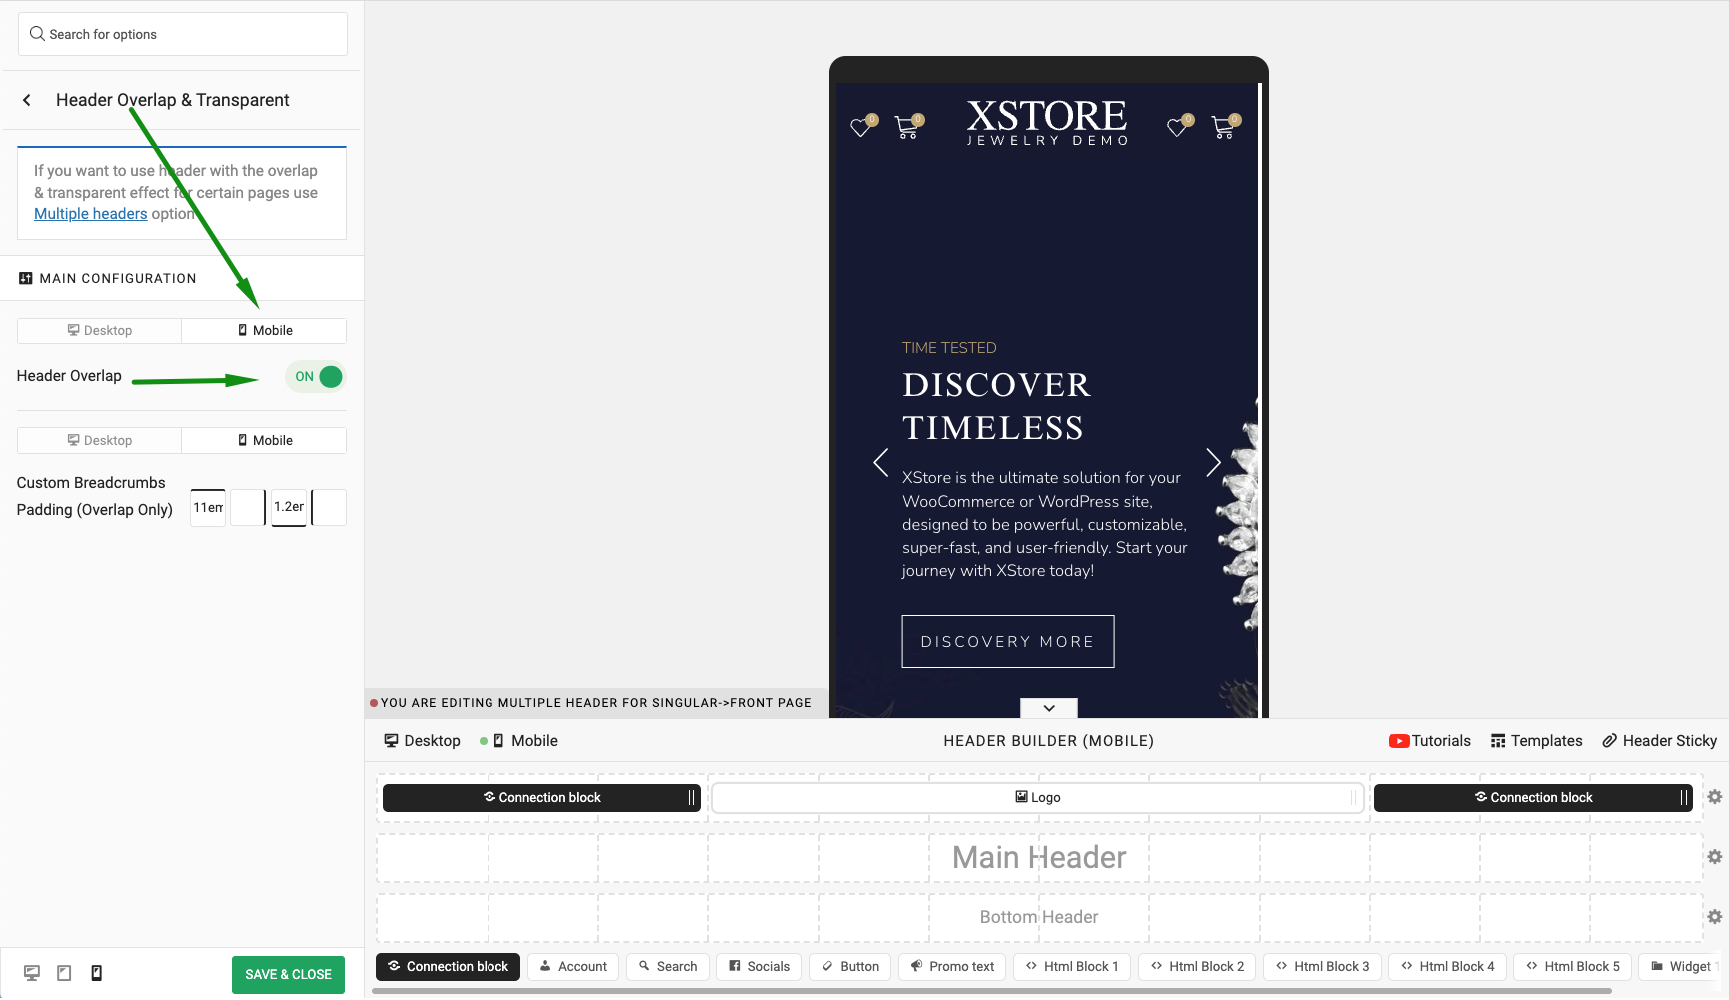
Task: Pick the Socials element chip
Action: (x=759, y=967)
